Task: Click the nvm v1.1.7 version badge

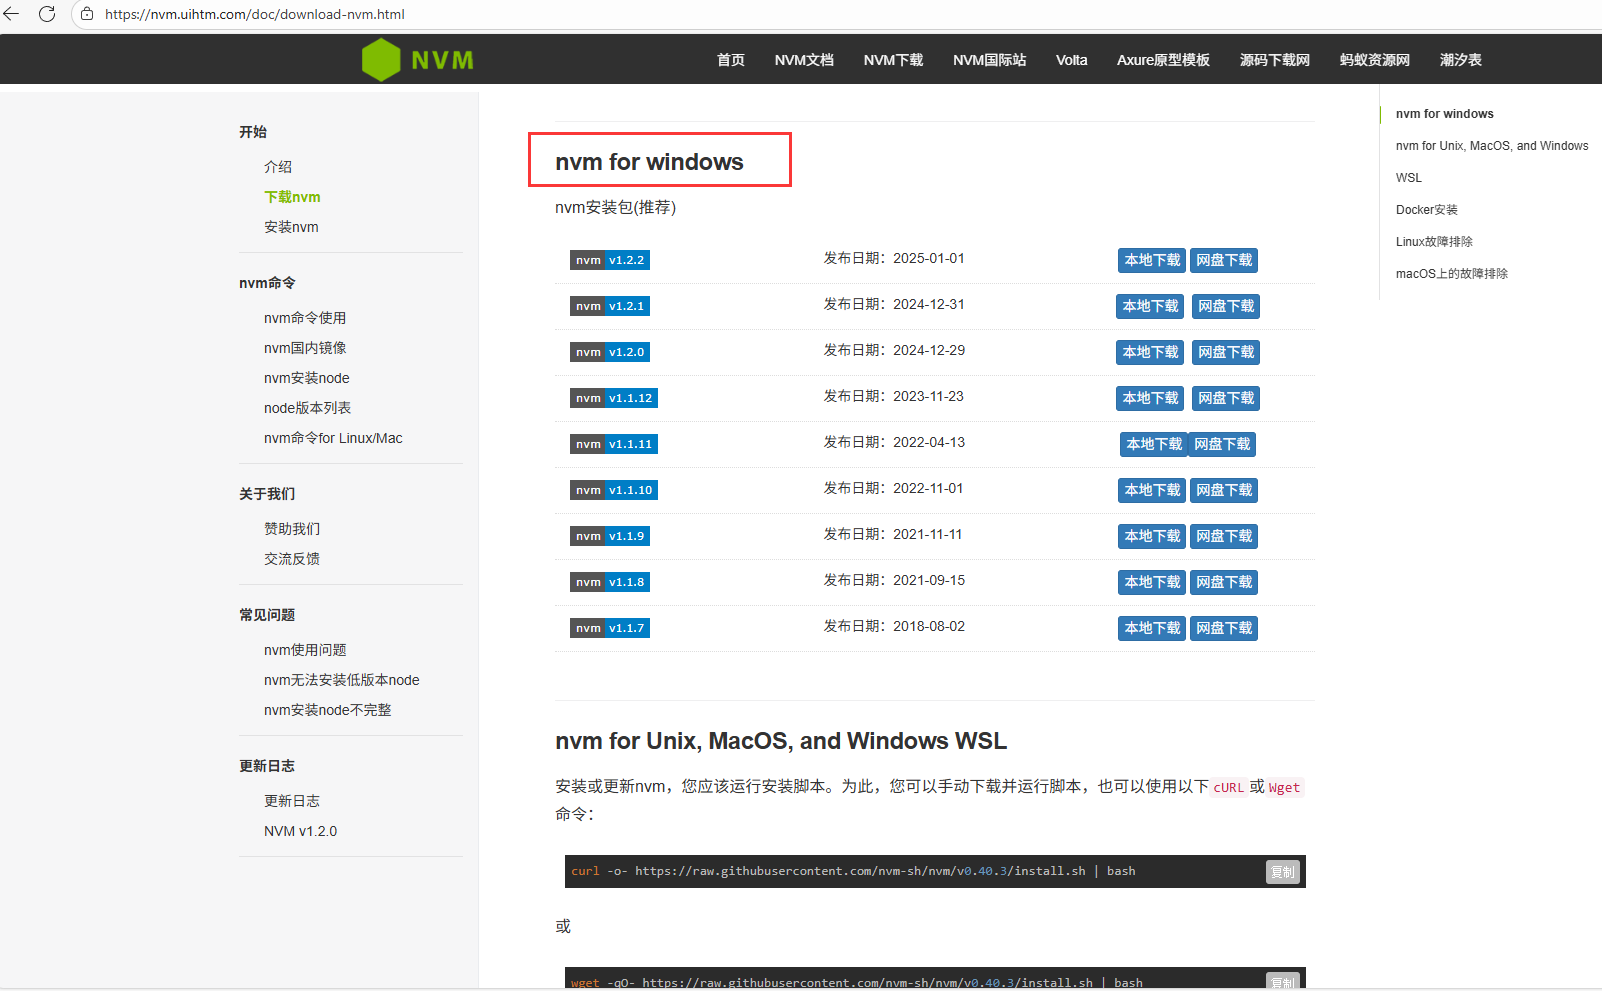Action: click(610, 628)
